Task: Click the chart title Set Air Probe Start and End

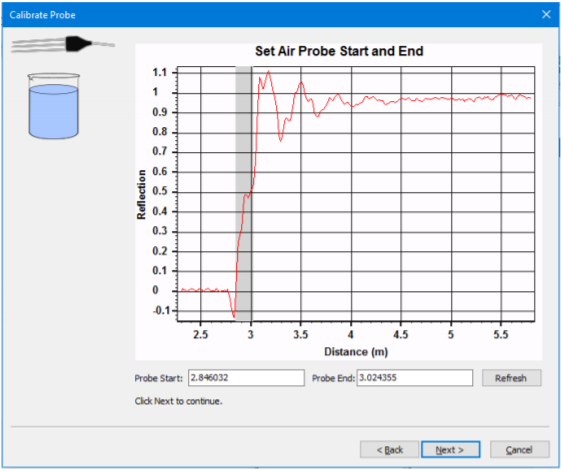Action: 339,51
